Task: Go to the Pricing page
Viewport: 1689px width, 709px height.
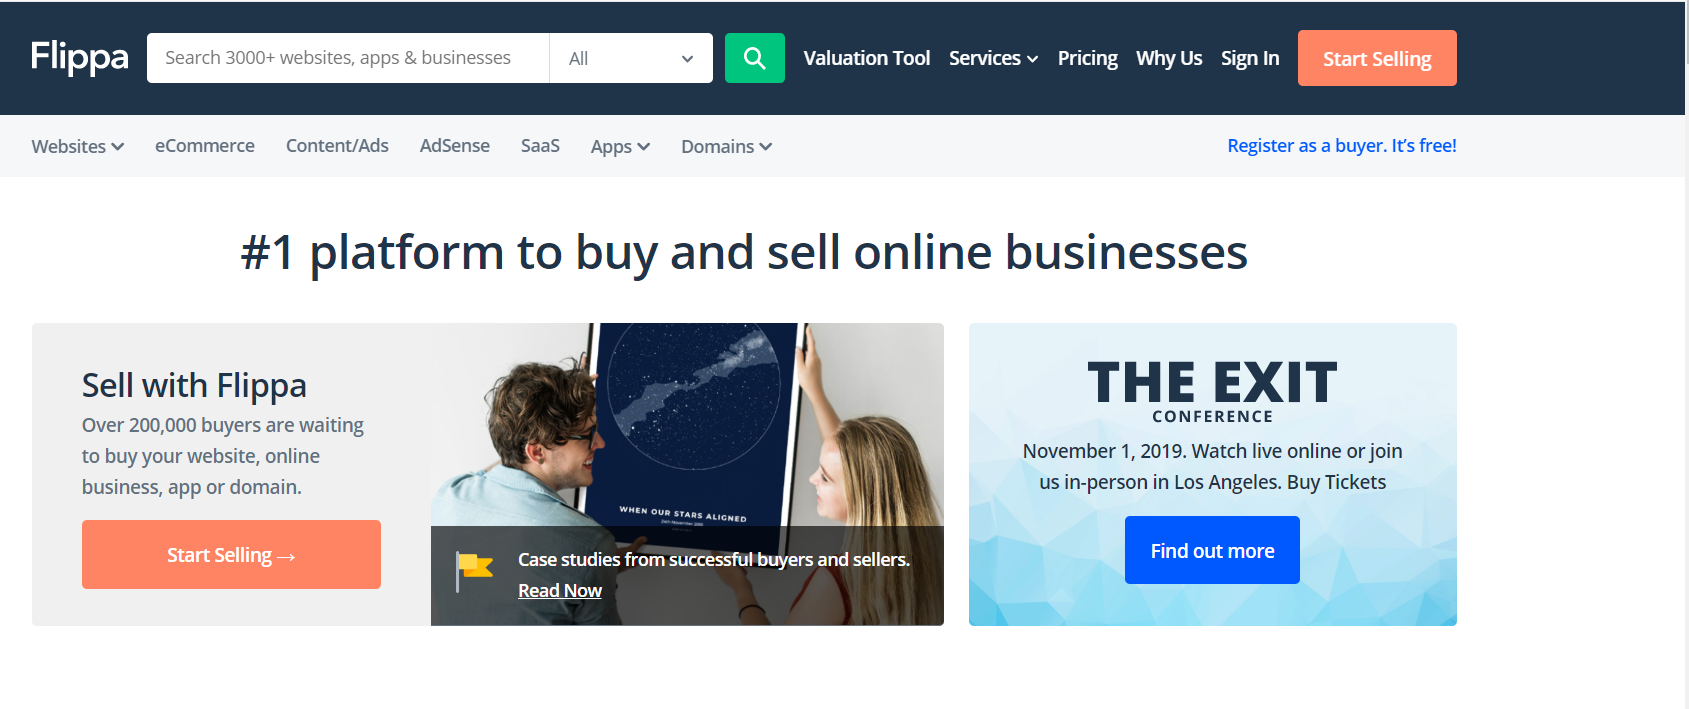Action: pyautogui.click(x=1087, y=58)
